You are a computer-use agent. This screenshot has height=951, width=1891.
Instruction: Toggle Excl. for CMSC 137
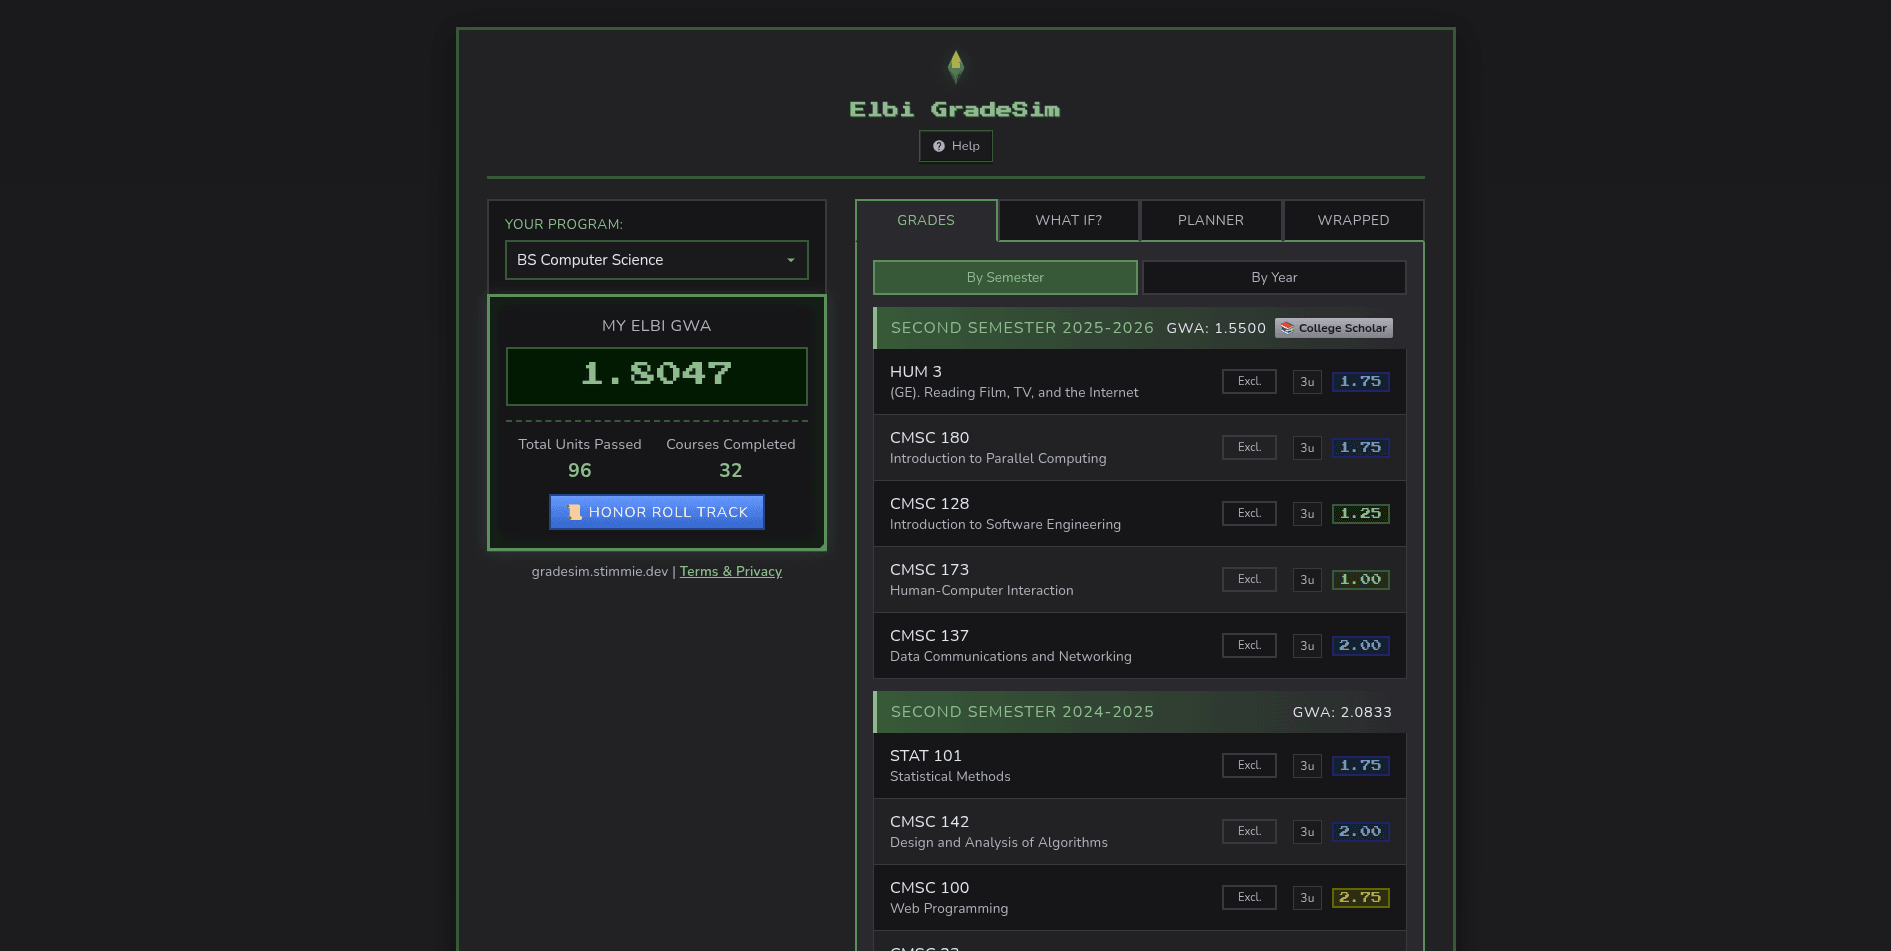[x=1249, y=645]
